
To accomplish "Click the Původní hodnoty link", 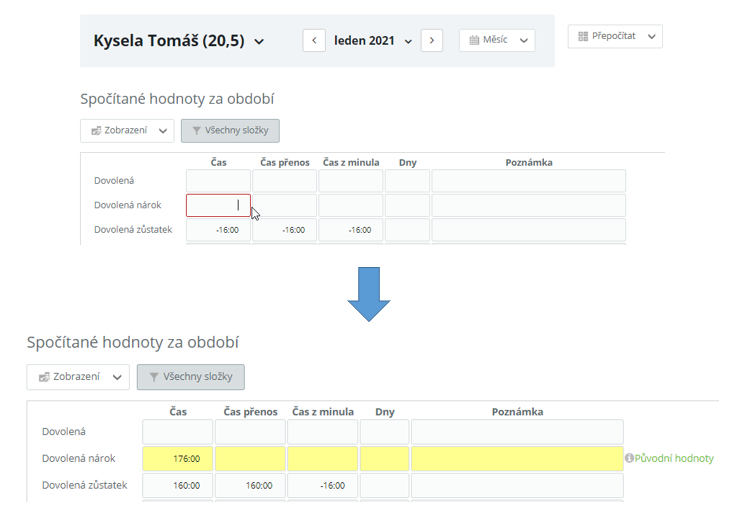I will [674, 459].
